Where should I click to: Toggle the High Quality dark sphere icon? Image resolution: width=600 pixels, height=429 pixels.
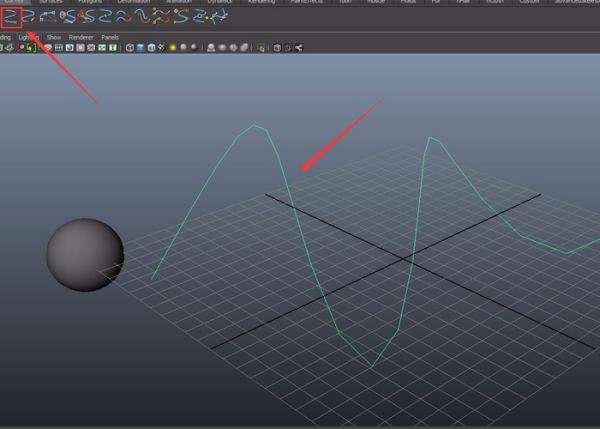click(194, 47)
